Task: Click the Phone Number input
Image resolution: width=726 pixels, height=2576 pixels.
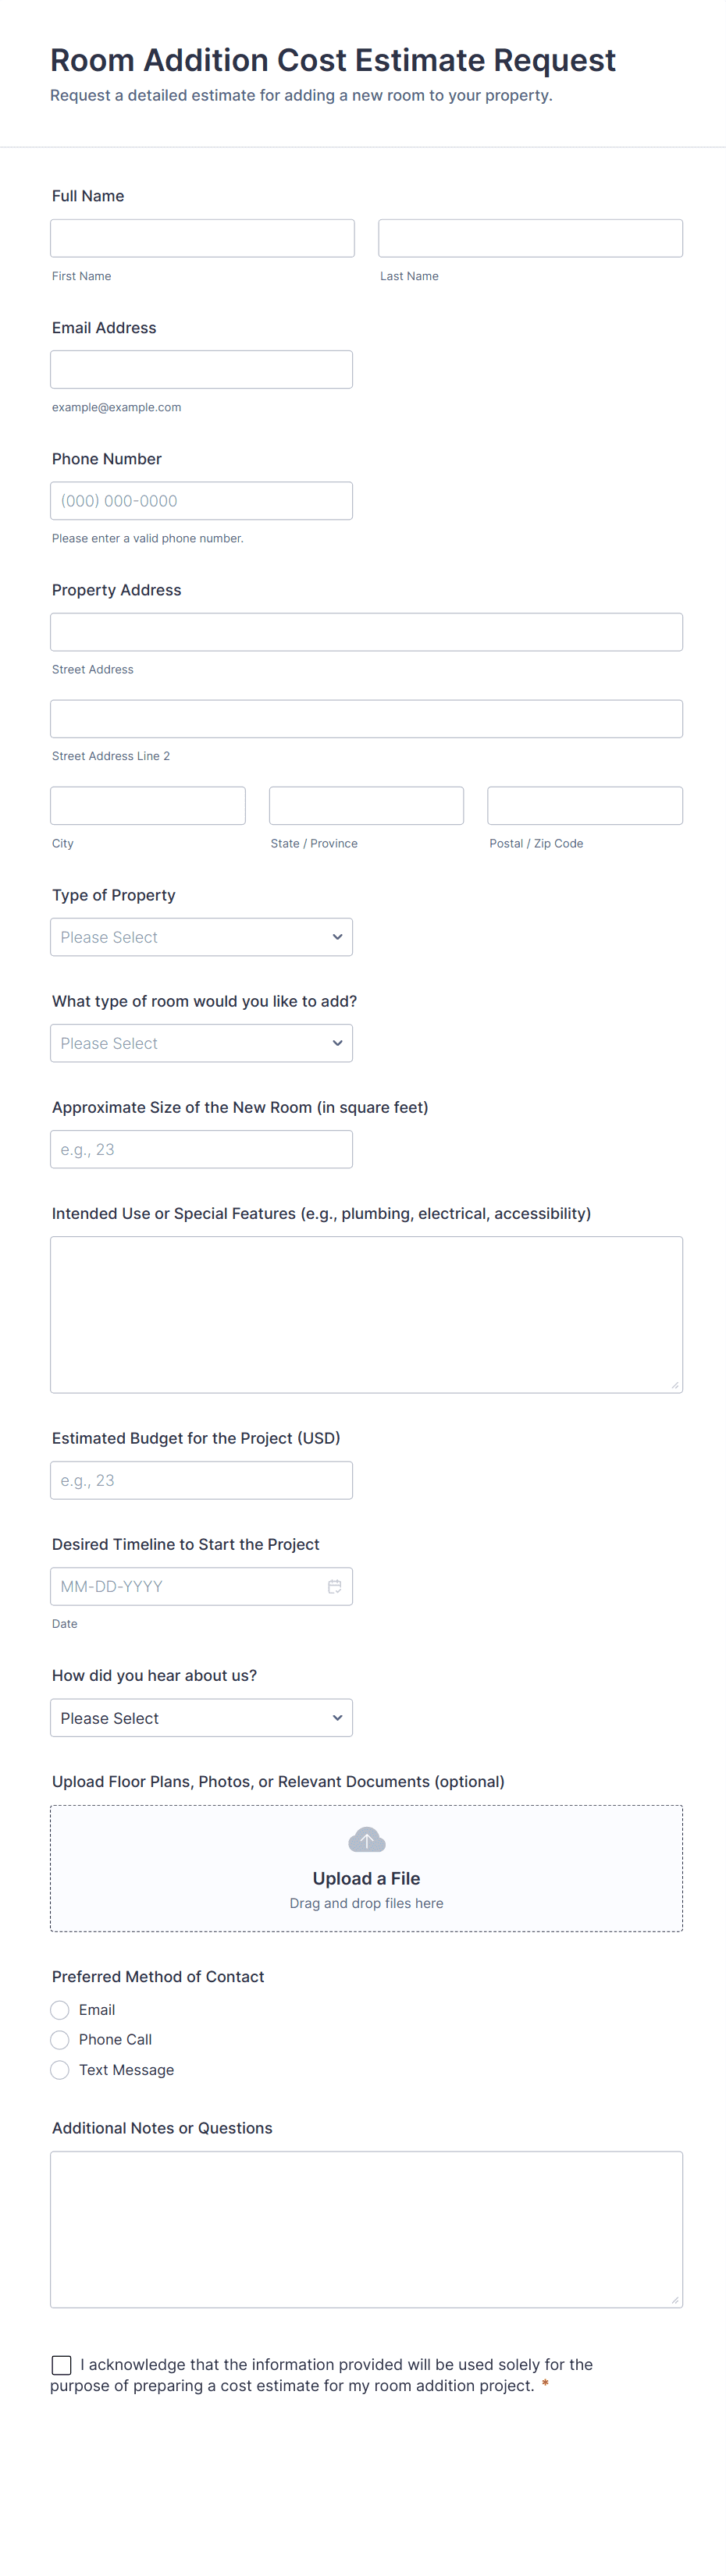Action: 201,501
